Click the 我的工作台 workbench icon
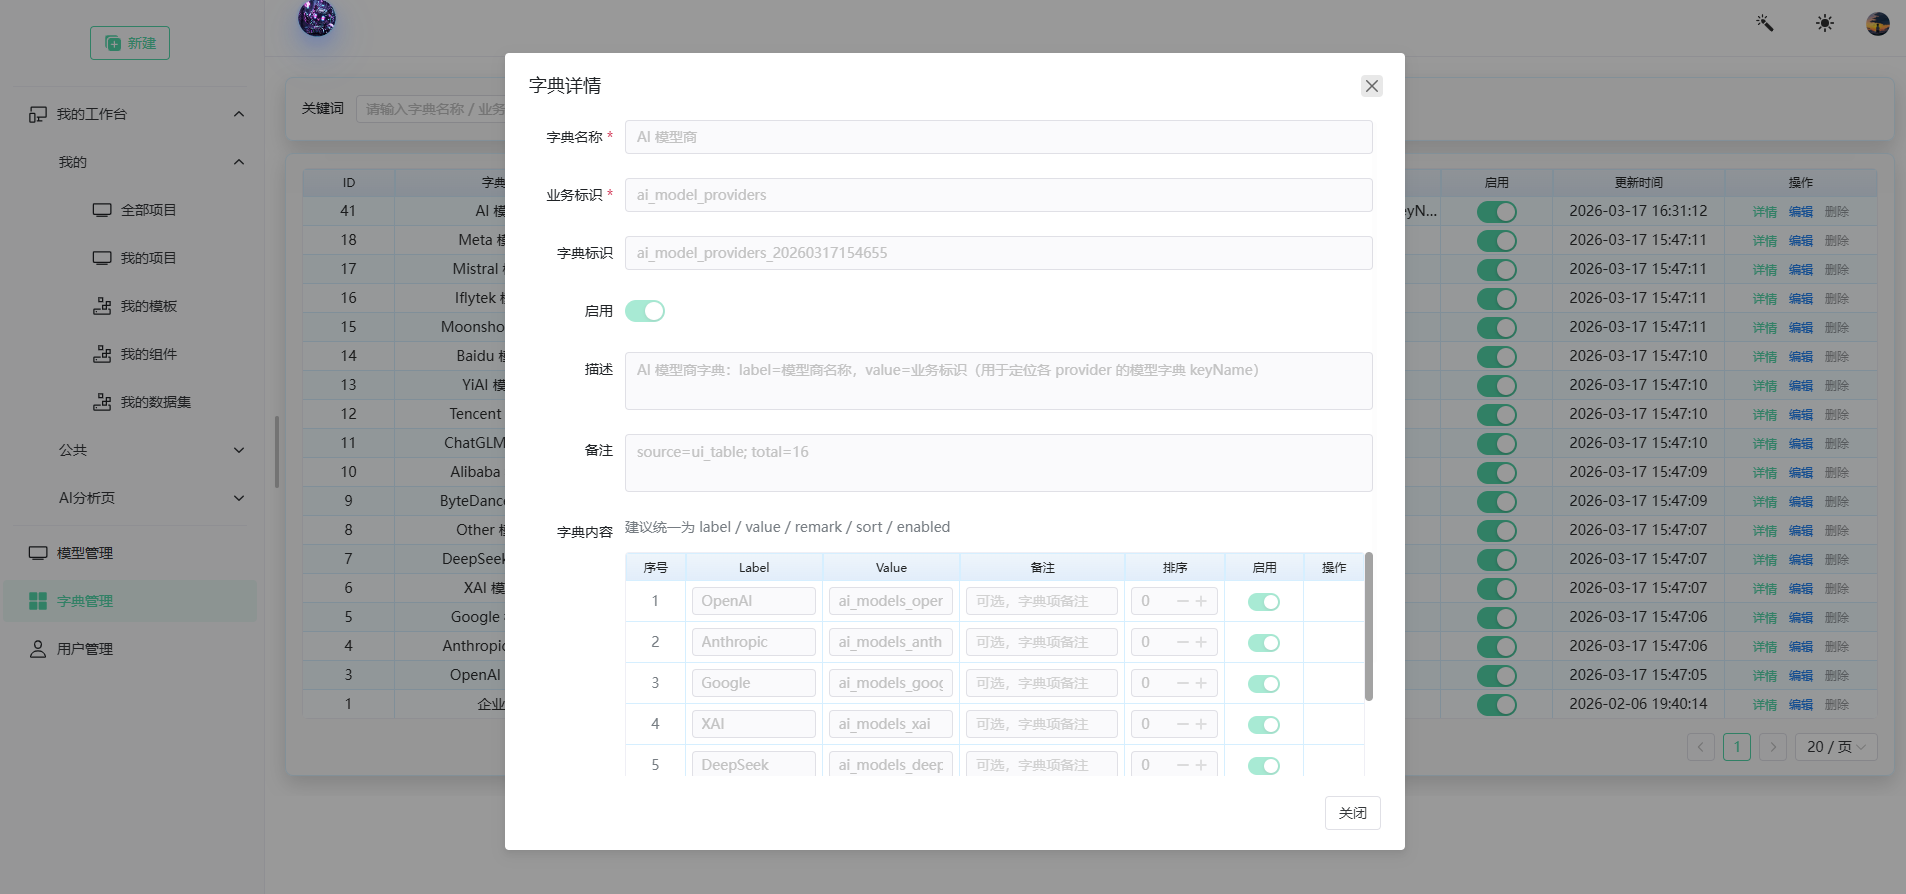1906x894 pixels. [x=38, y=114]
